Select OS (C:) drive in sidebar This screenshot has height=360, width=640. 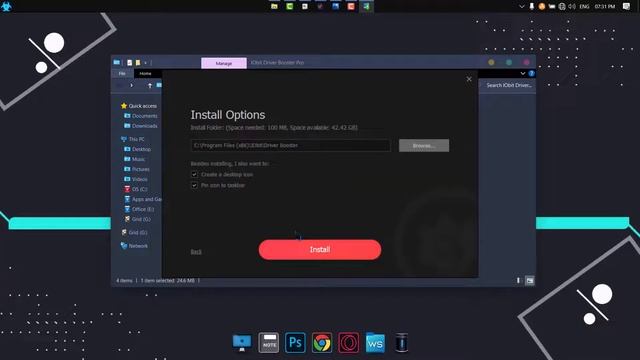point(136,189)
